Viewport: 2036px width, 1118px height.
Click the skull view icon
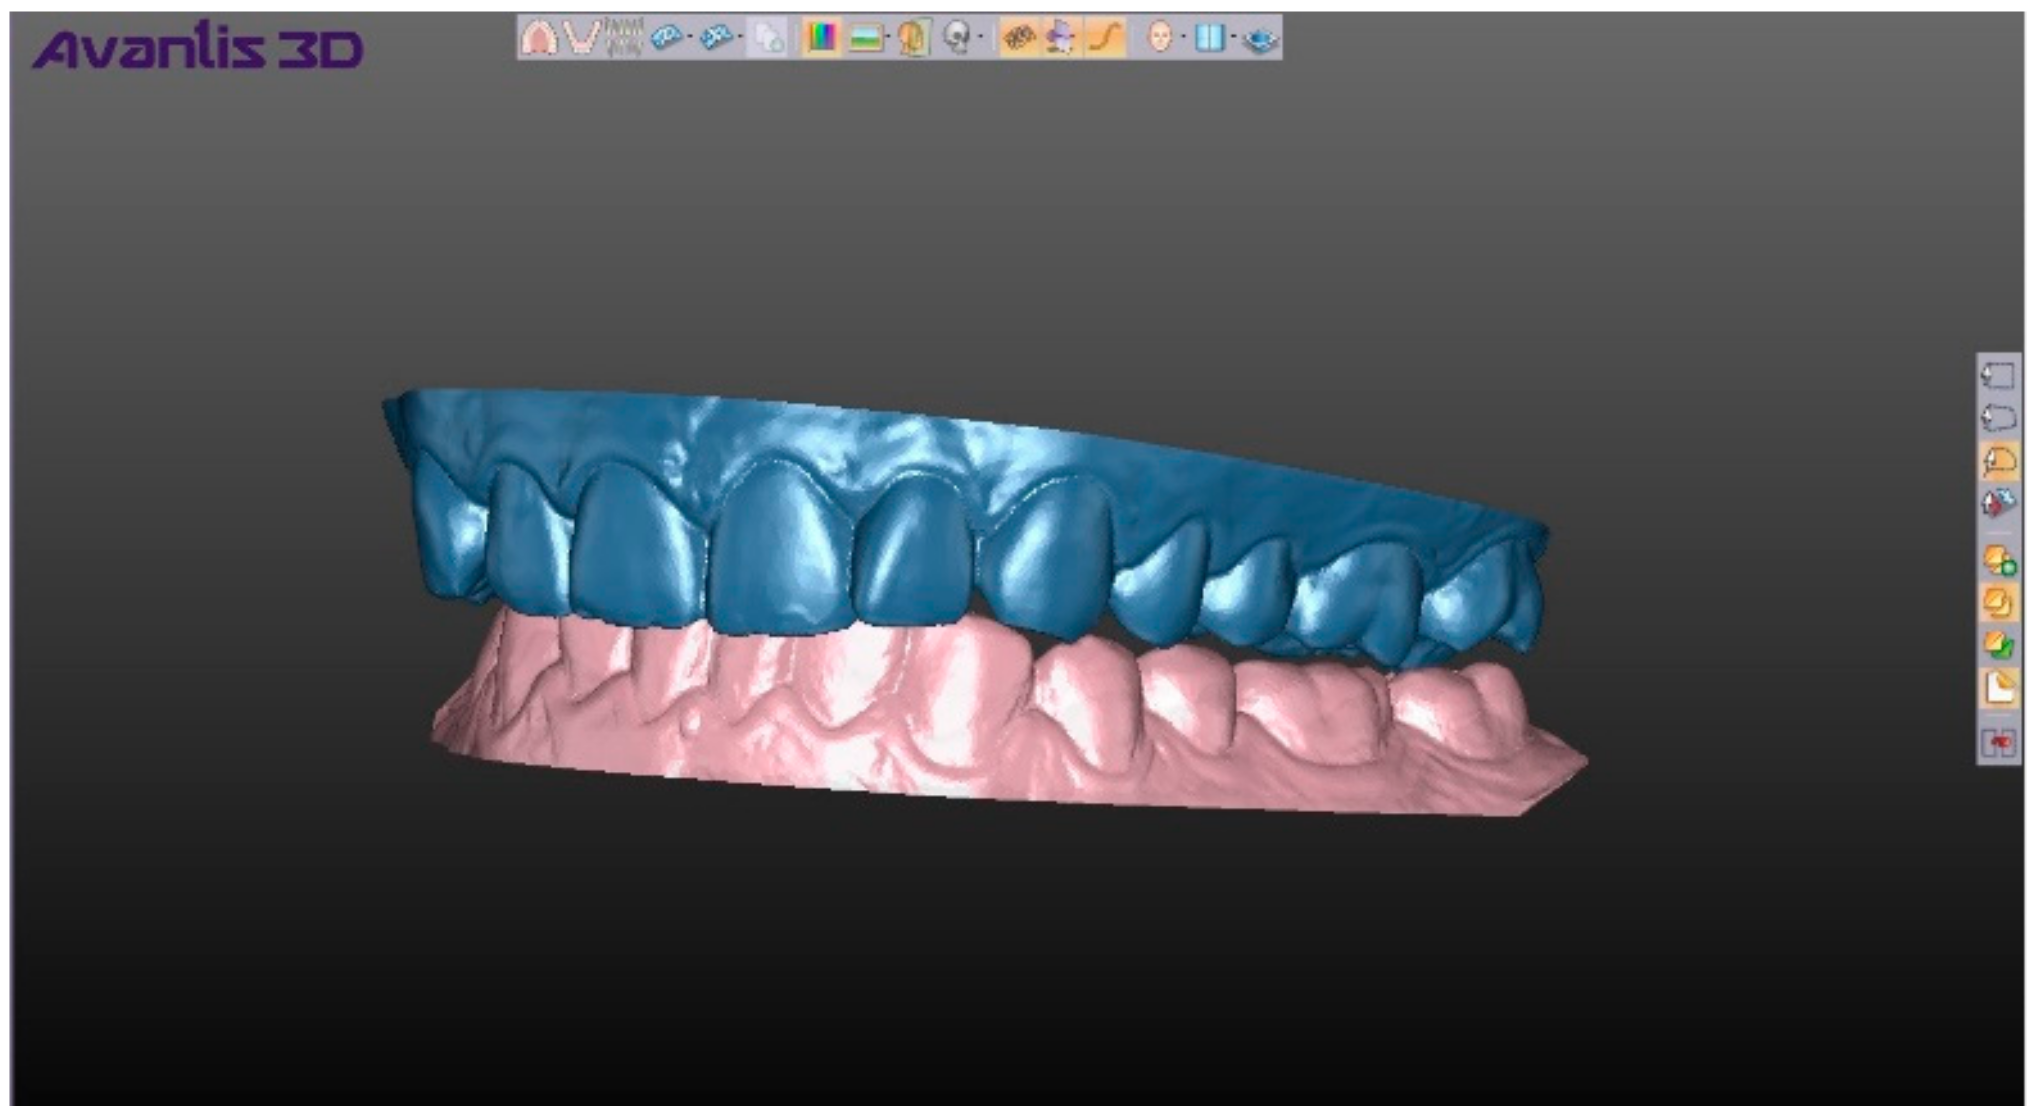coord(957,39)
